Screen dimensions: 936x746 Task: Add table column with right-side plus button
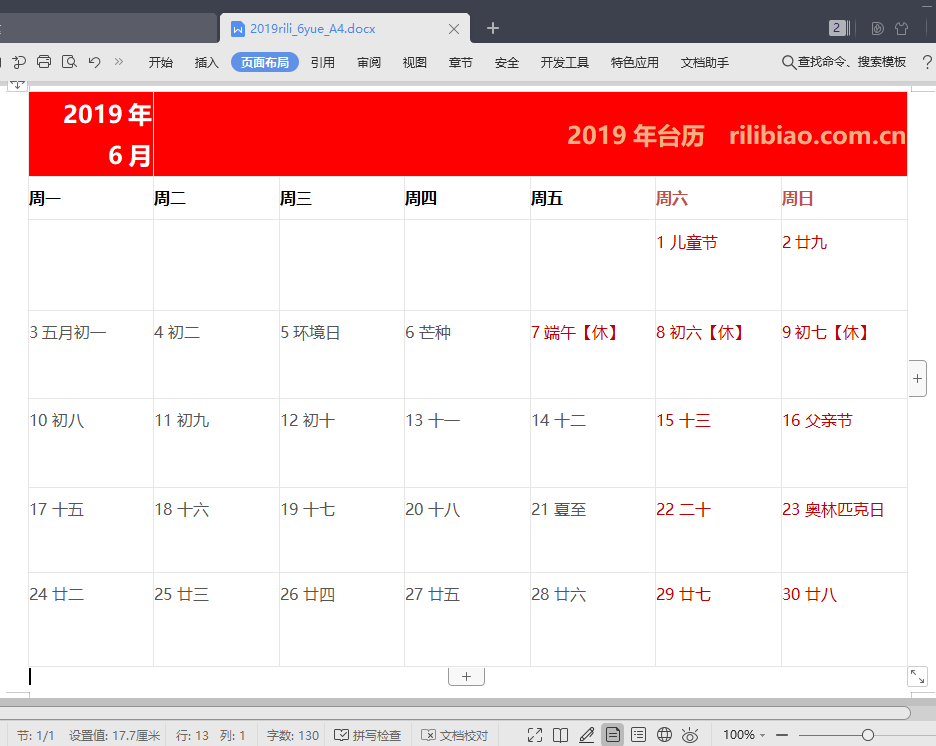coord(917,378)
